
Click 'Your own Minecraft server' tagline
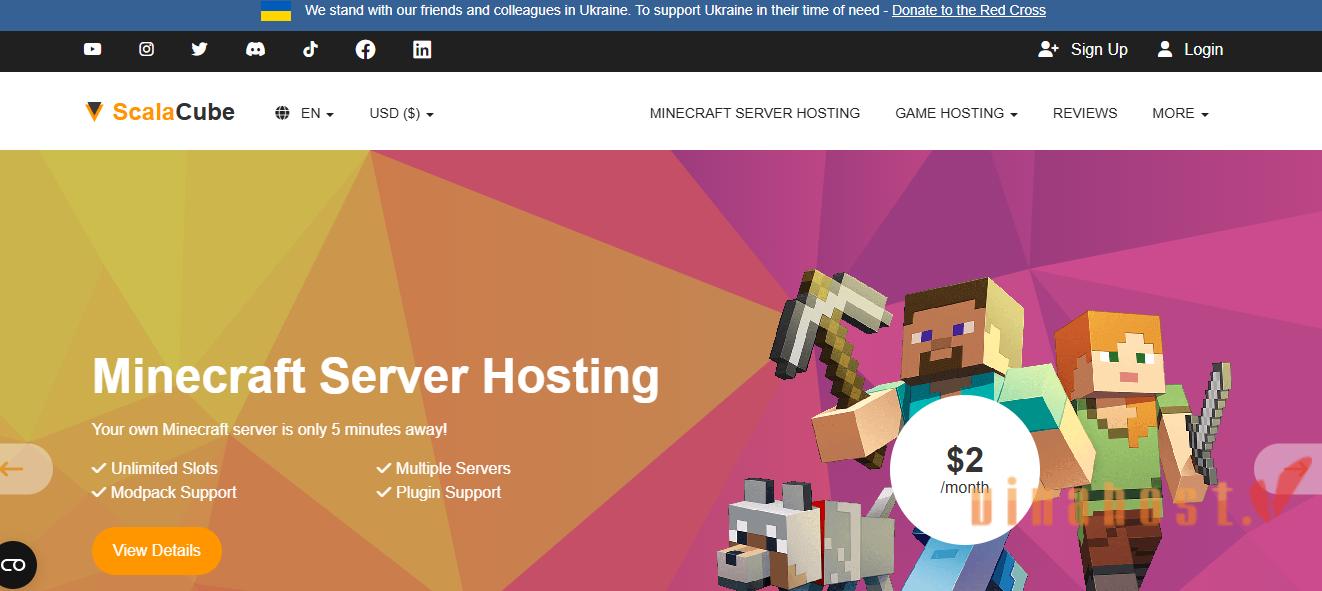click(270, 429)
